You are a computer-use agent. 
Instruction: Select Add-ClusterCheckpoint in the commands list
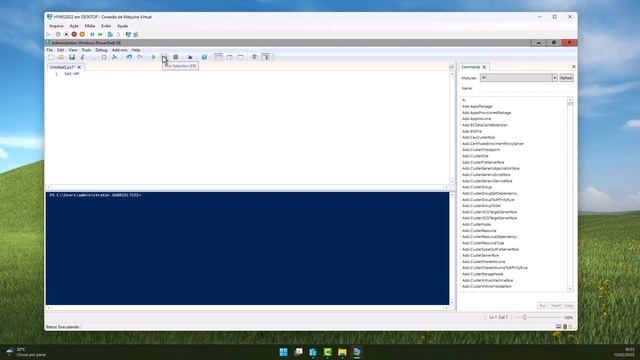click(x=481, y=150)
